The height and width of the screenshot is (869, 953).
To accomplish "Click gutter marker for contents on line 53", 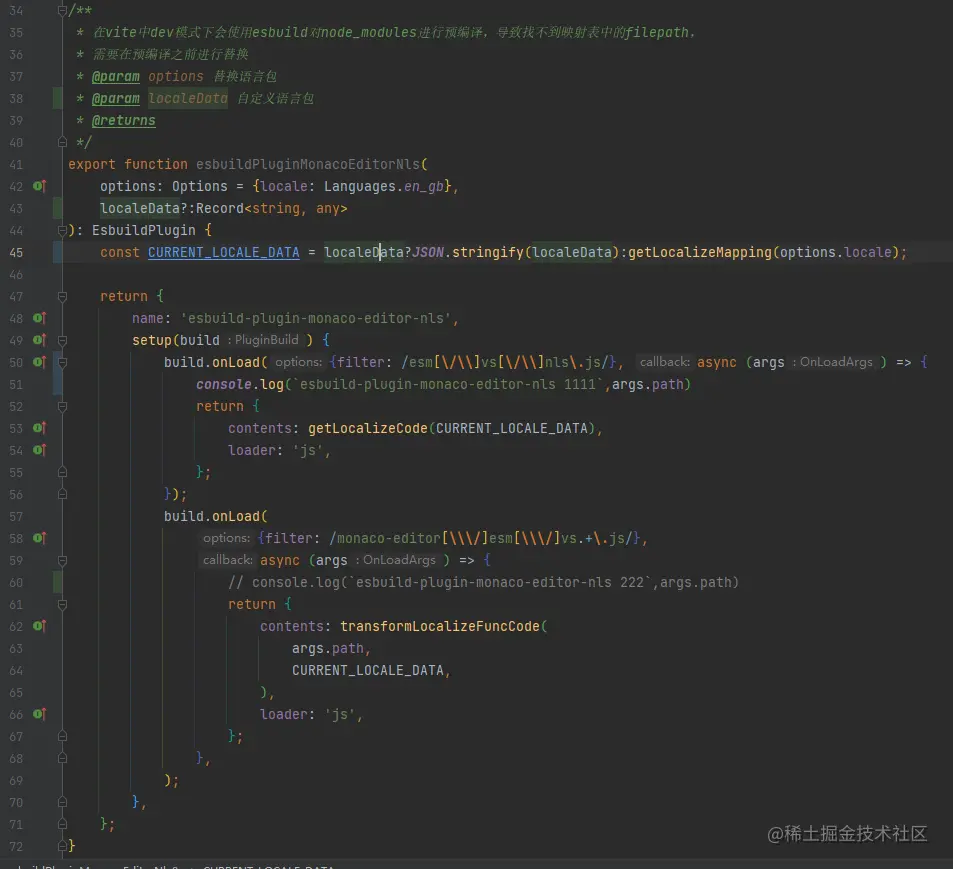I will pyautogui.click(x=40, y=428).
